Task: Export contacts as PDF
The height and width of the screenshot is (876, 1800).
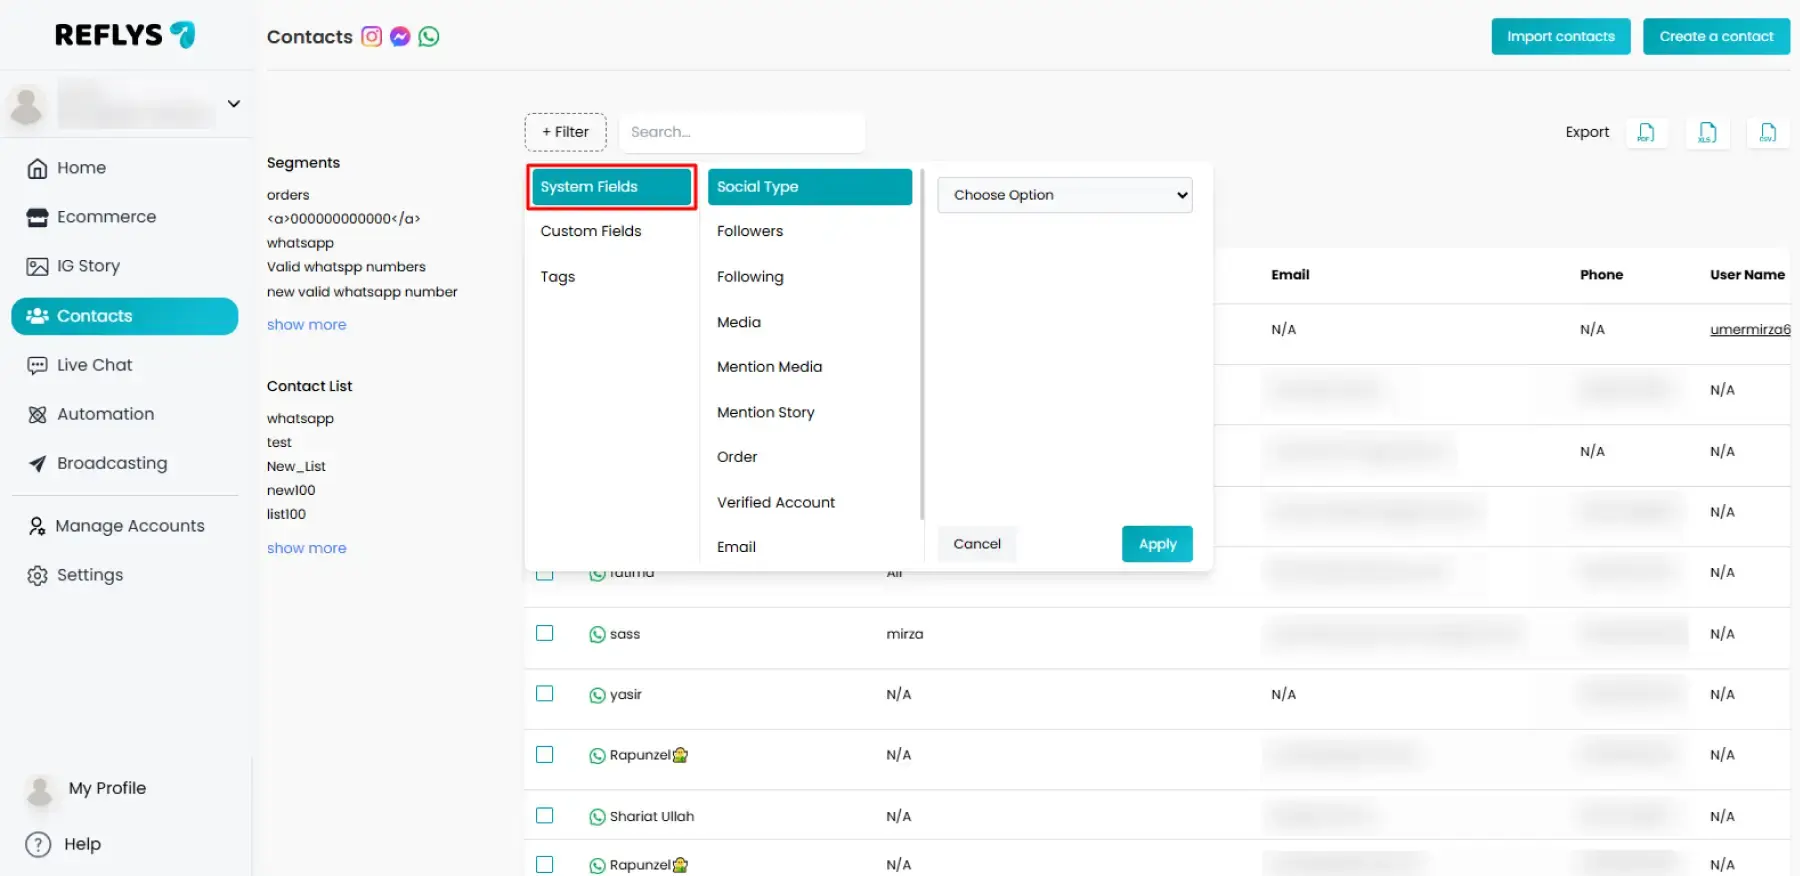Action: tap(1646, 132)
